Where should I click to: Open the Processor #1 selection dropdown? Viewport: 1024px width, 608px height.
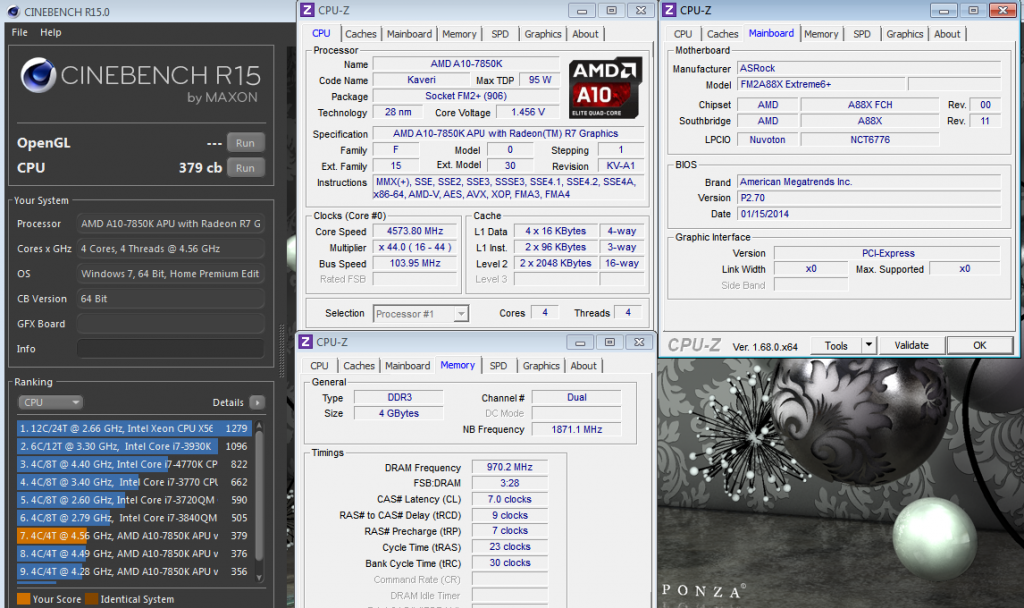[420, 314]
